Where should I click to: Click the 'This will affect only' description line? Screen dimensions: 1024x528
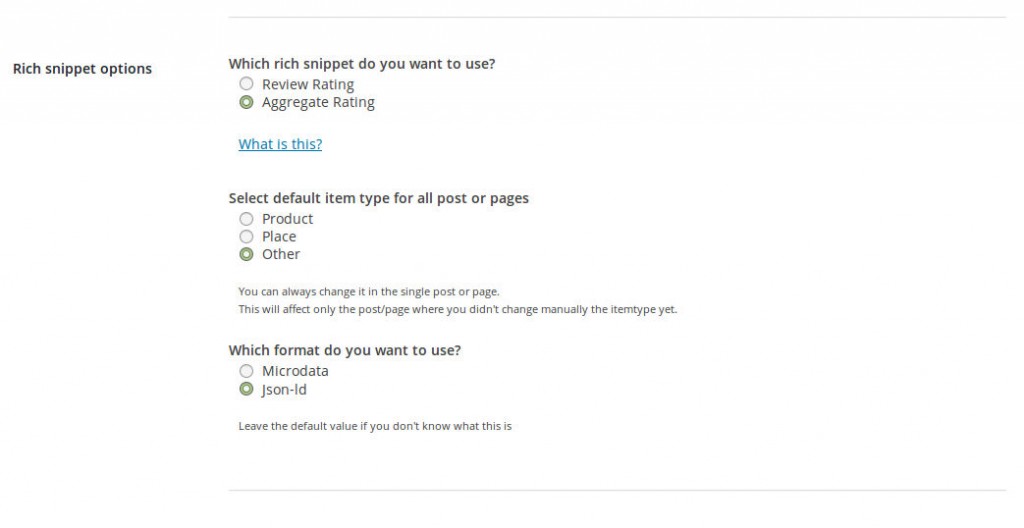pos(458,309)
